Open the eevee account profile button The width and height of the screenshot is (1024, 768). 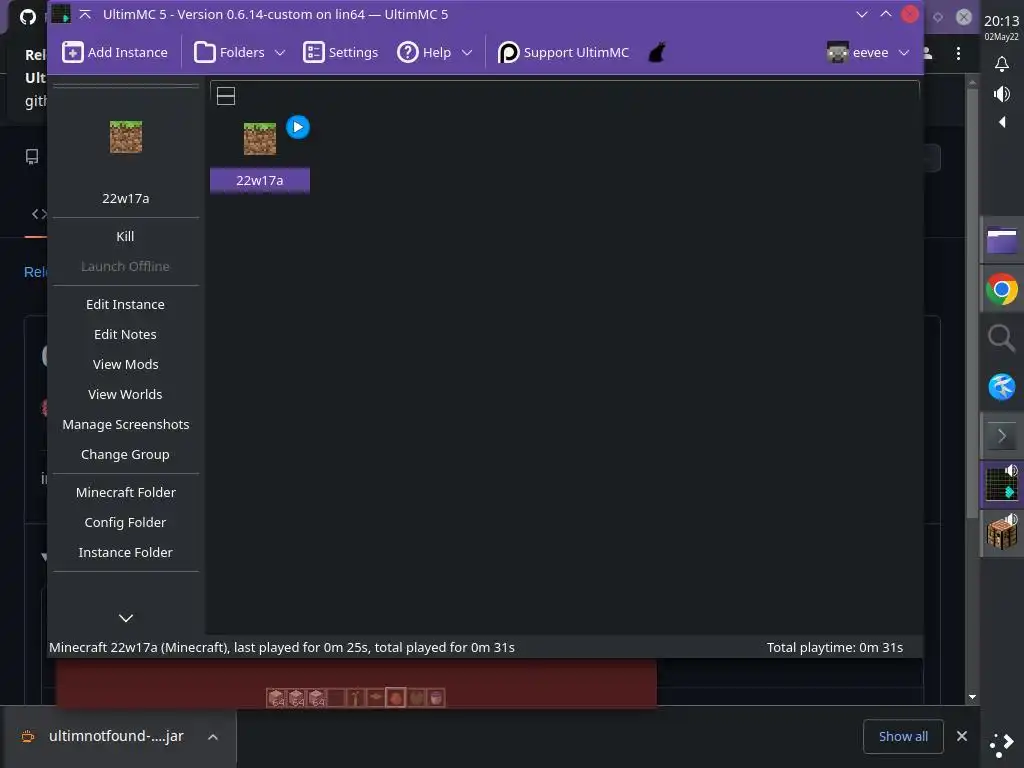[x=857, y=52]
